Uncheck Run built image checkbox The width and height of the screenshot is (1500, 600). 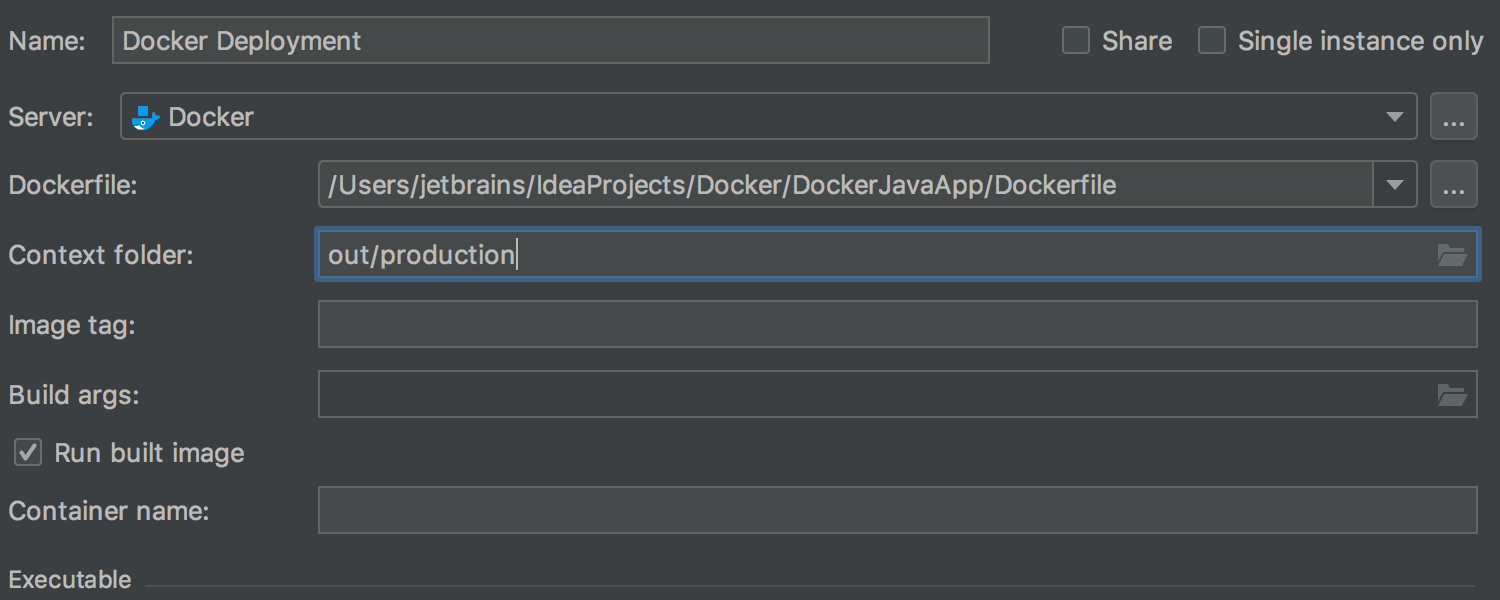tap(28, 453)
